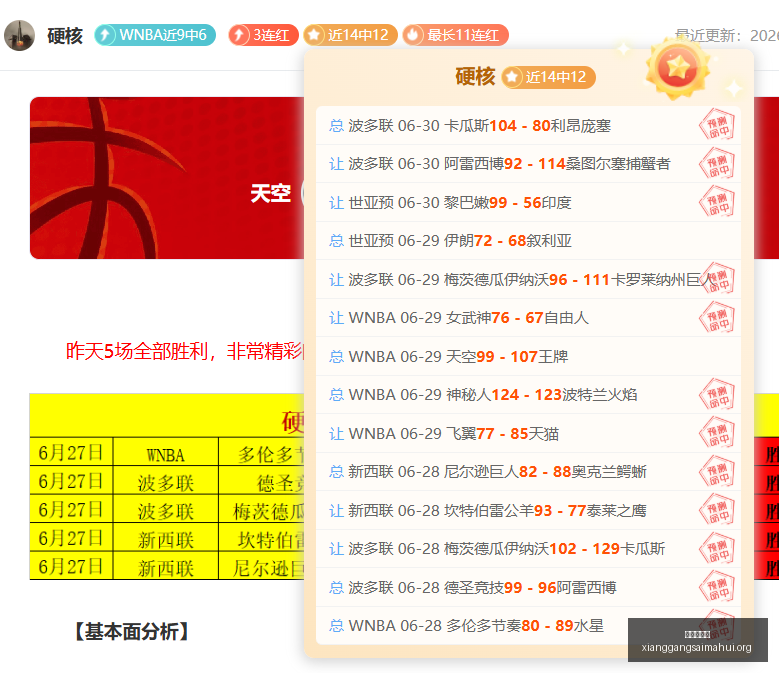Viewport: 779px width, 673px height.
Task: Click 预测命中 stamp on 阿雷西博92-114 row
Action: pos(717,164)
